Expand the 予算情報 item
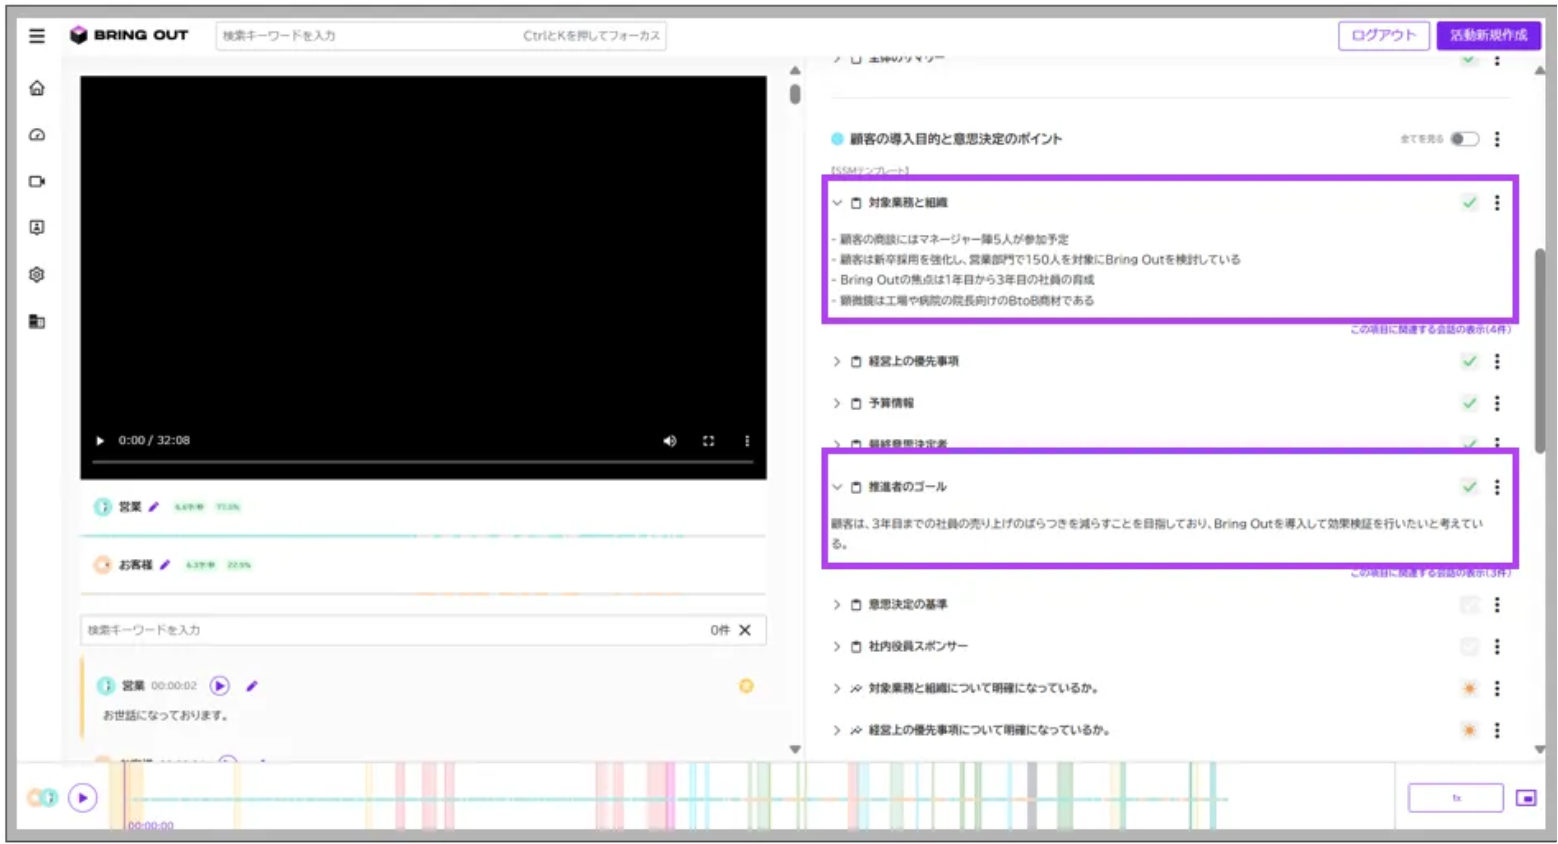 (837, 403)
